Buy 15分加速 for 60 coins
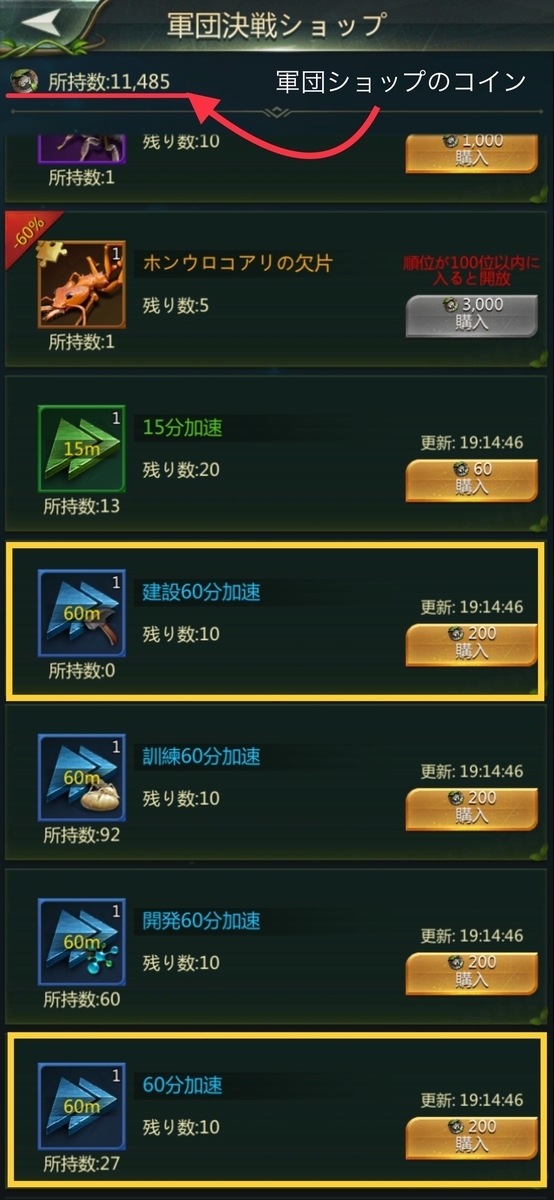The image size is (554, 1200). point(471,480)
